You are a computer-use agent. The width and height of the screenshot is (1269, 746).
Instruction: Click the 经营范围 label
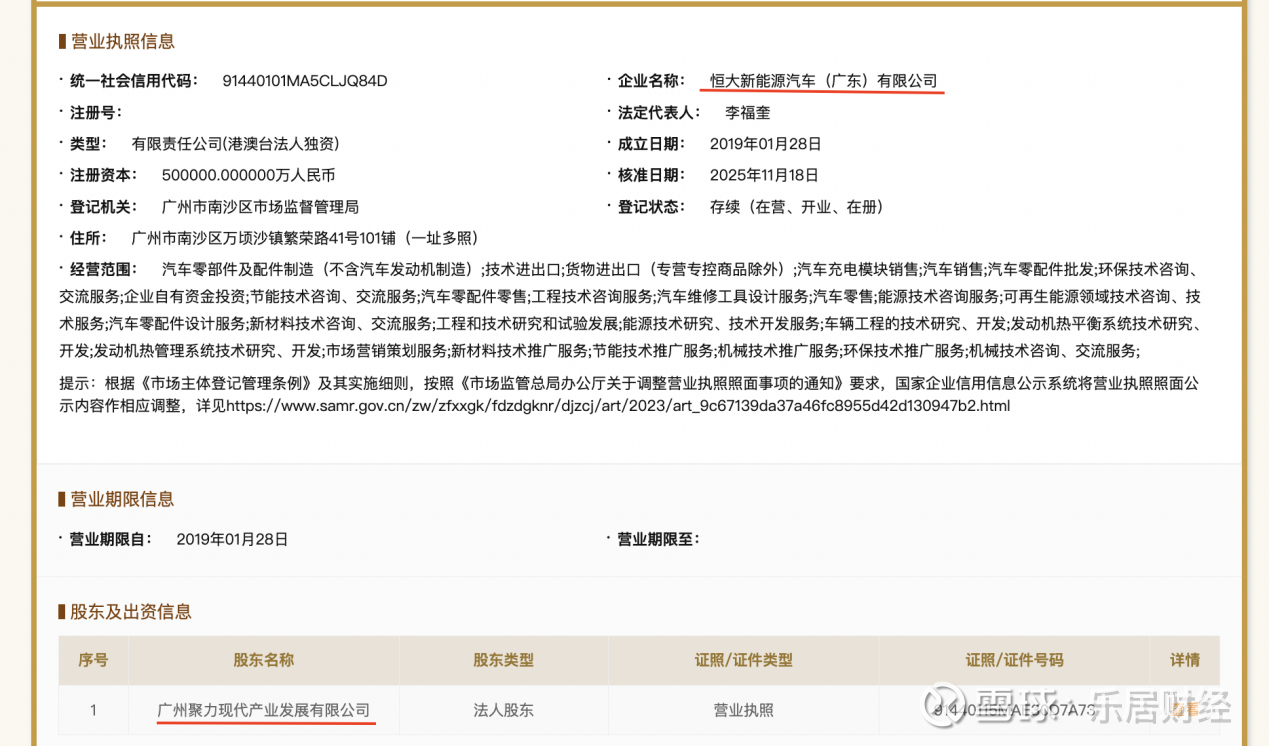click(x=103, y=270)
